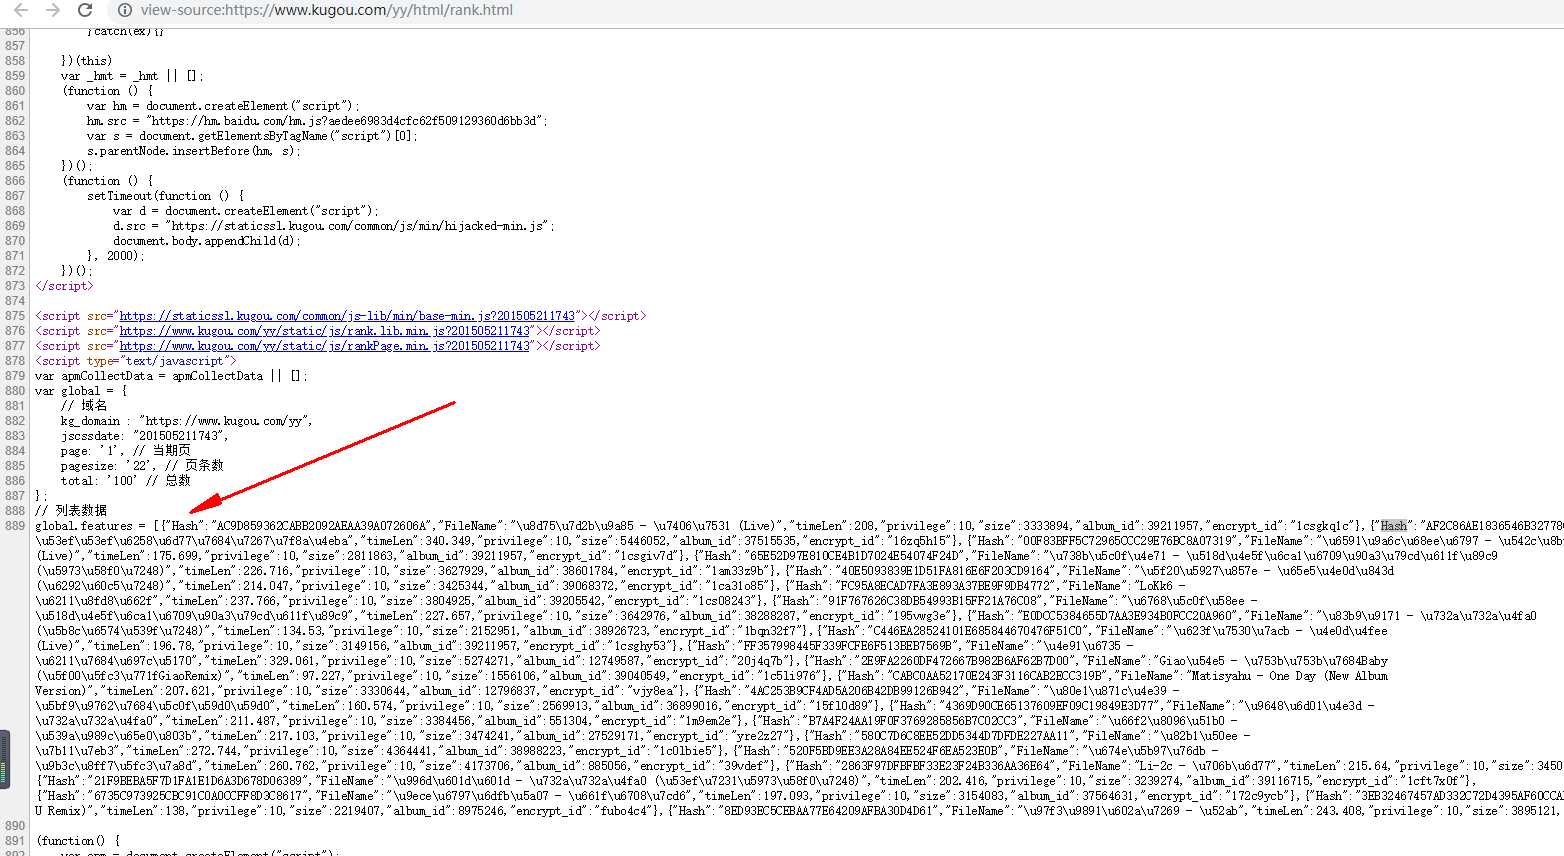The image size is (1564, 856).
Task: Reload the page with the refresh icon
Action: pyautogui.click(x=85, y=10)
